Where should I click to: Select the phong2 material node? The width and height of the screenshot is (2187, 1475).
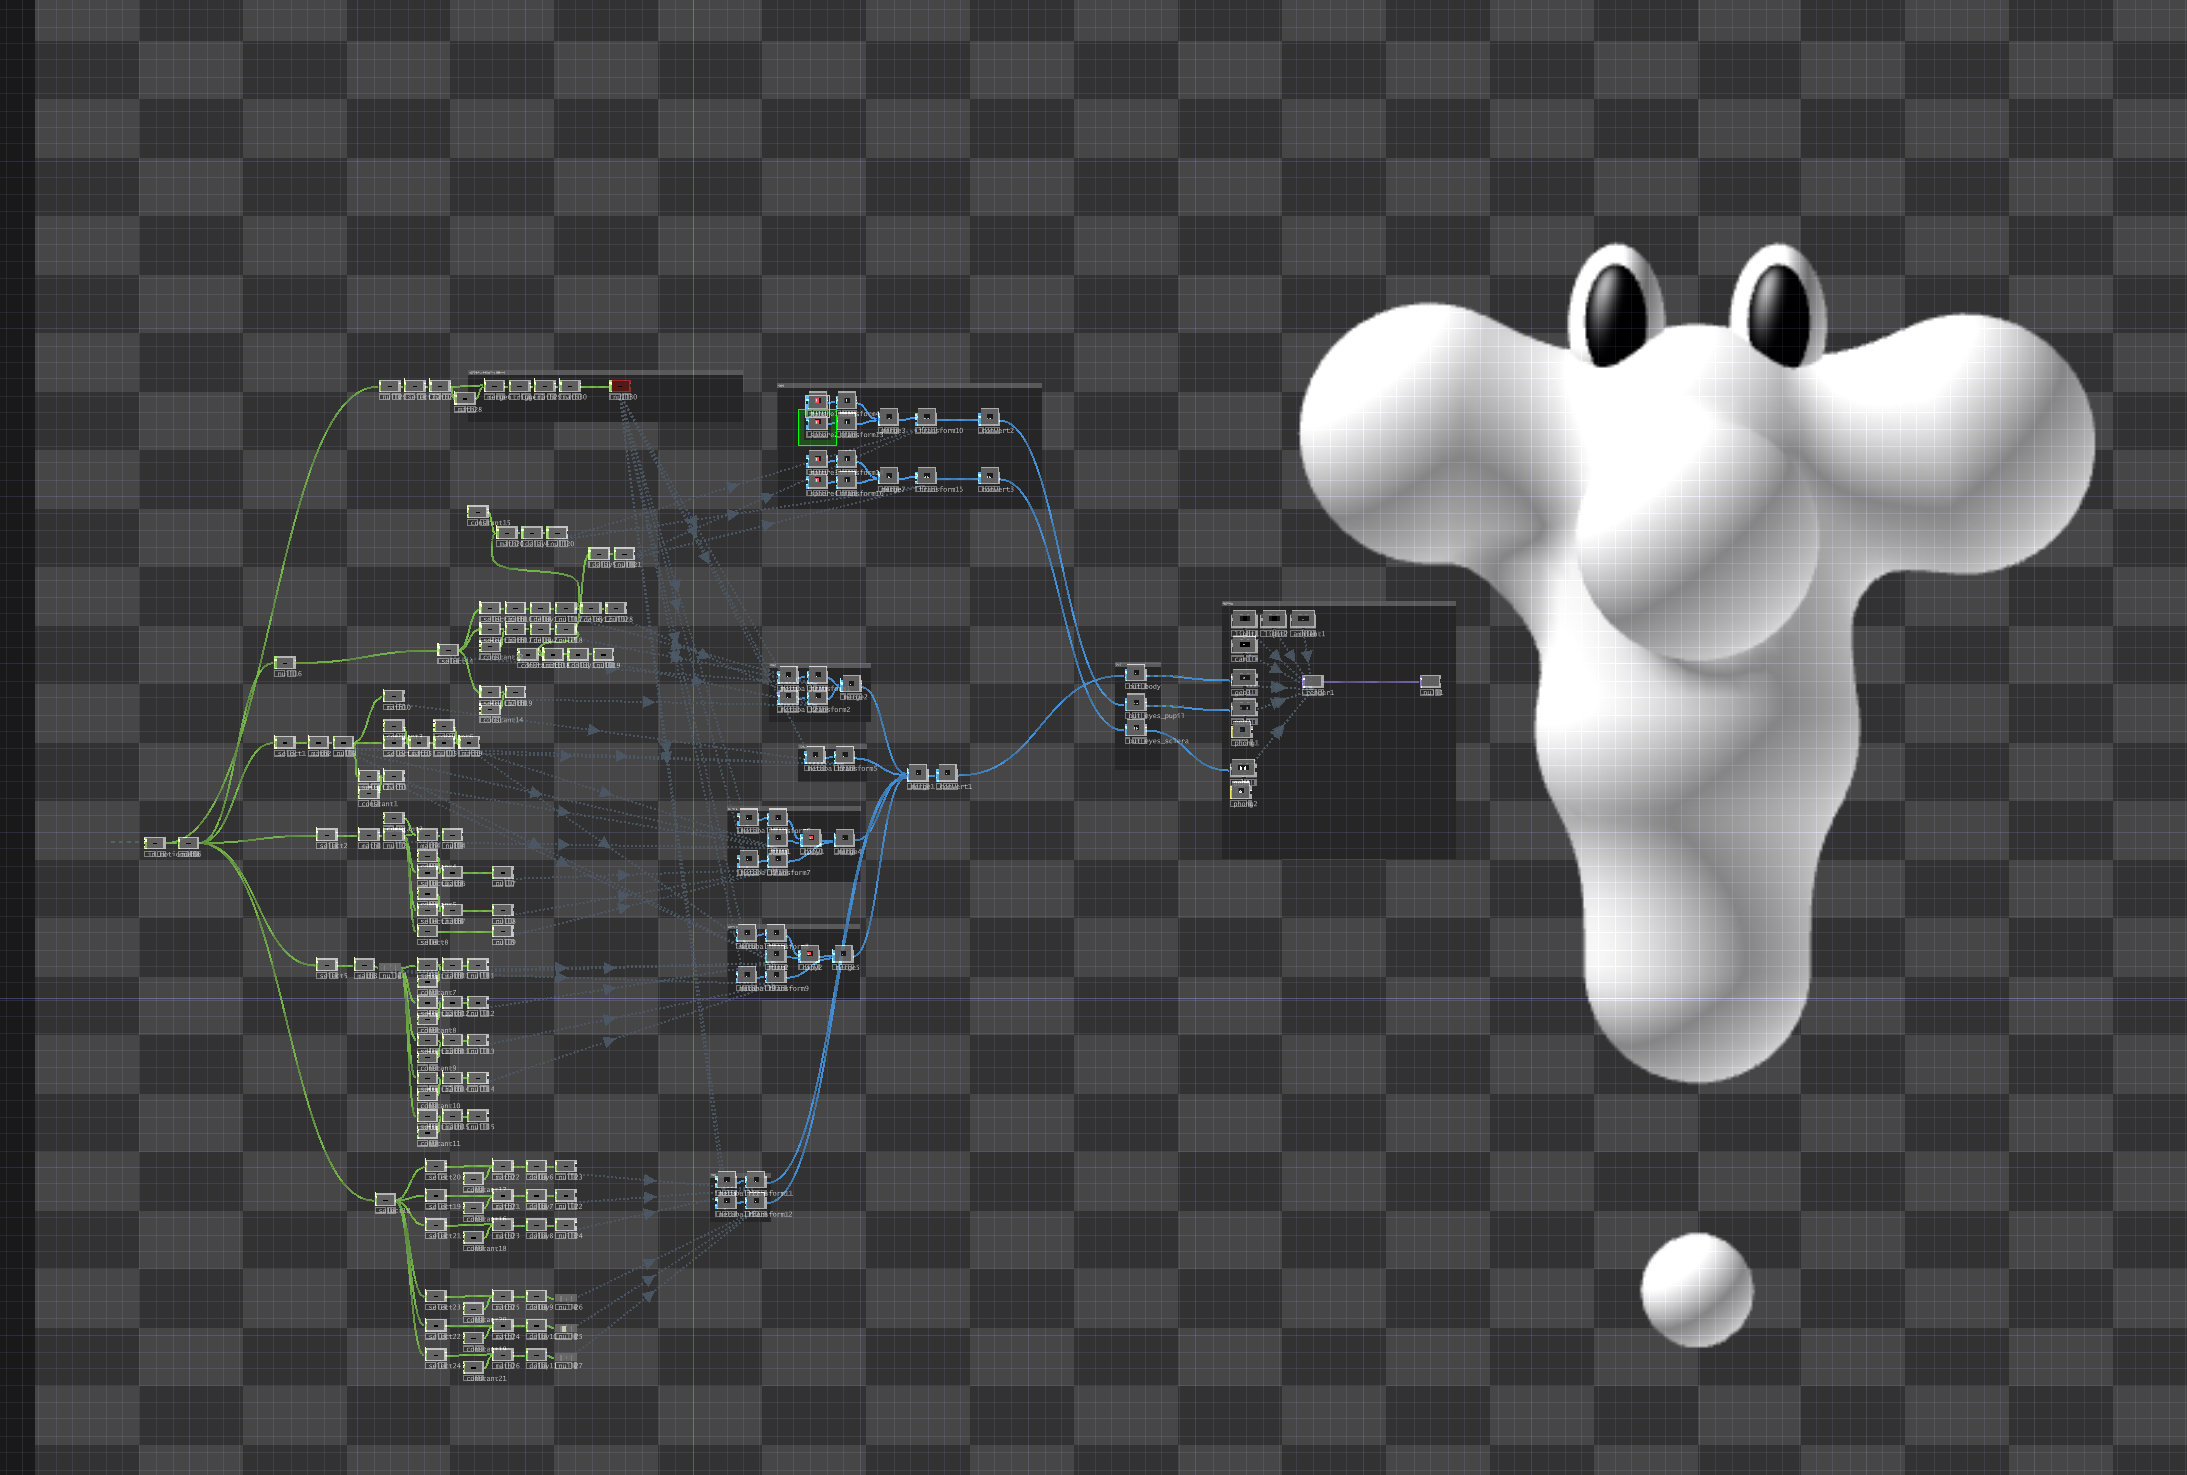pos(1240,792)
